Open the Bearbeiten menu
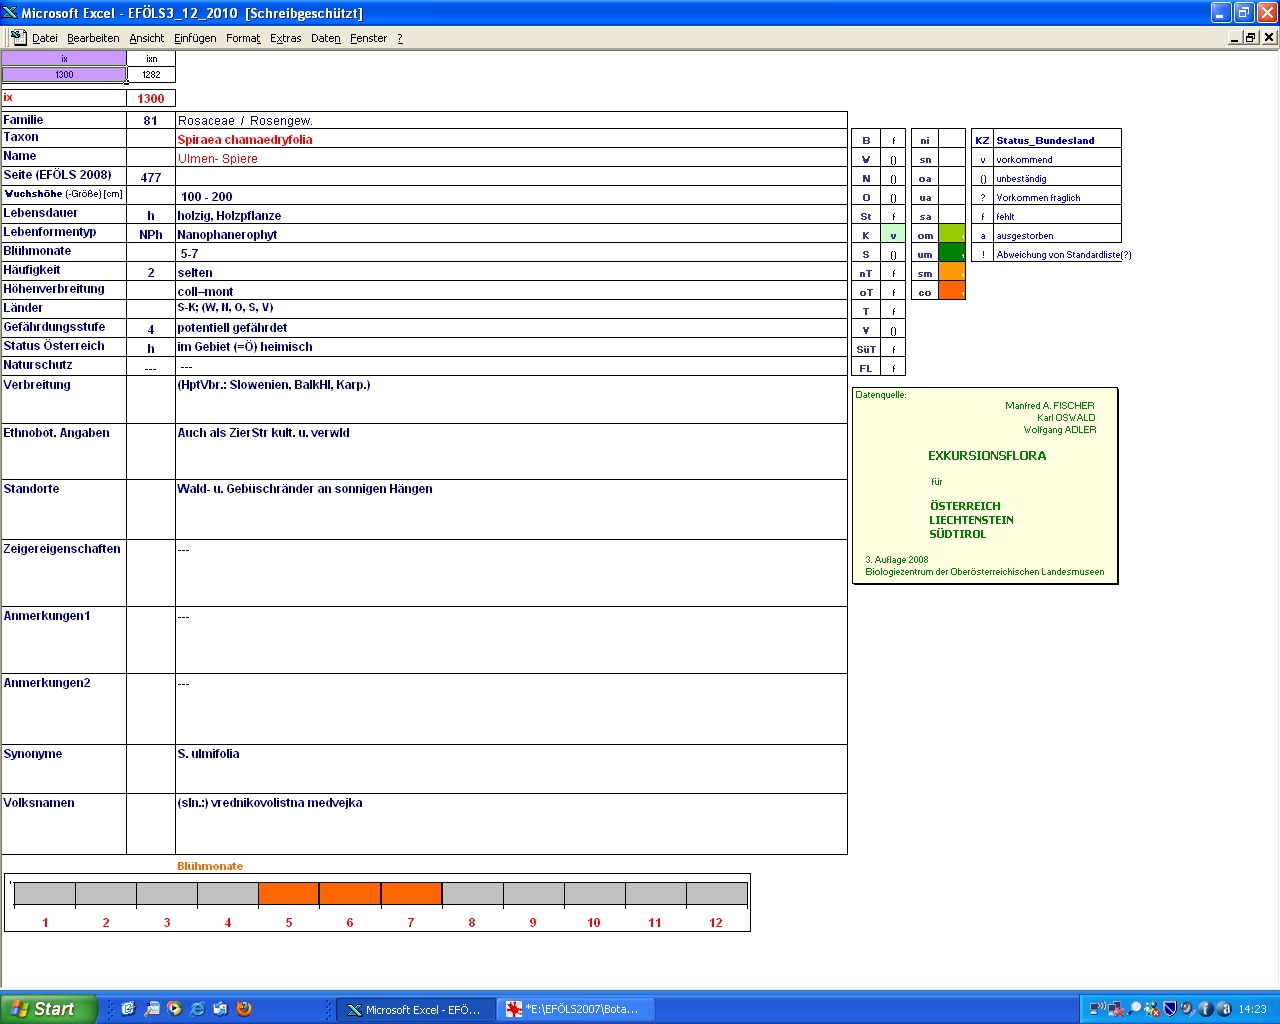The image size is (1280, 1024). point(93,38)
